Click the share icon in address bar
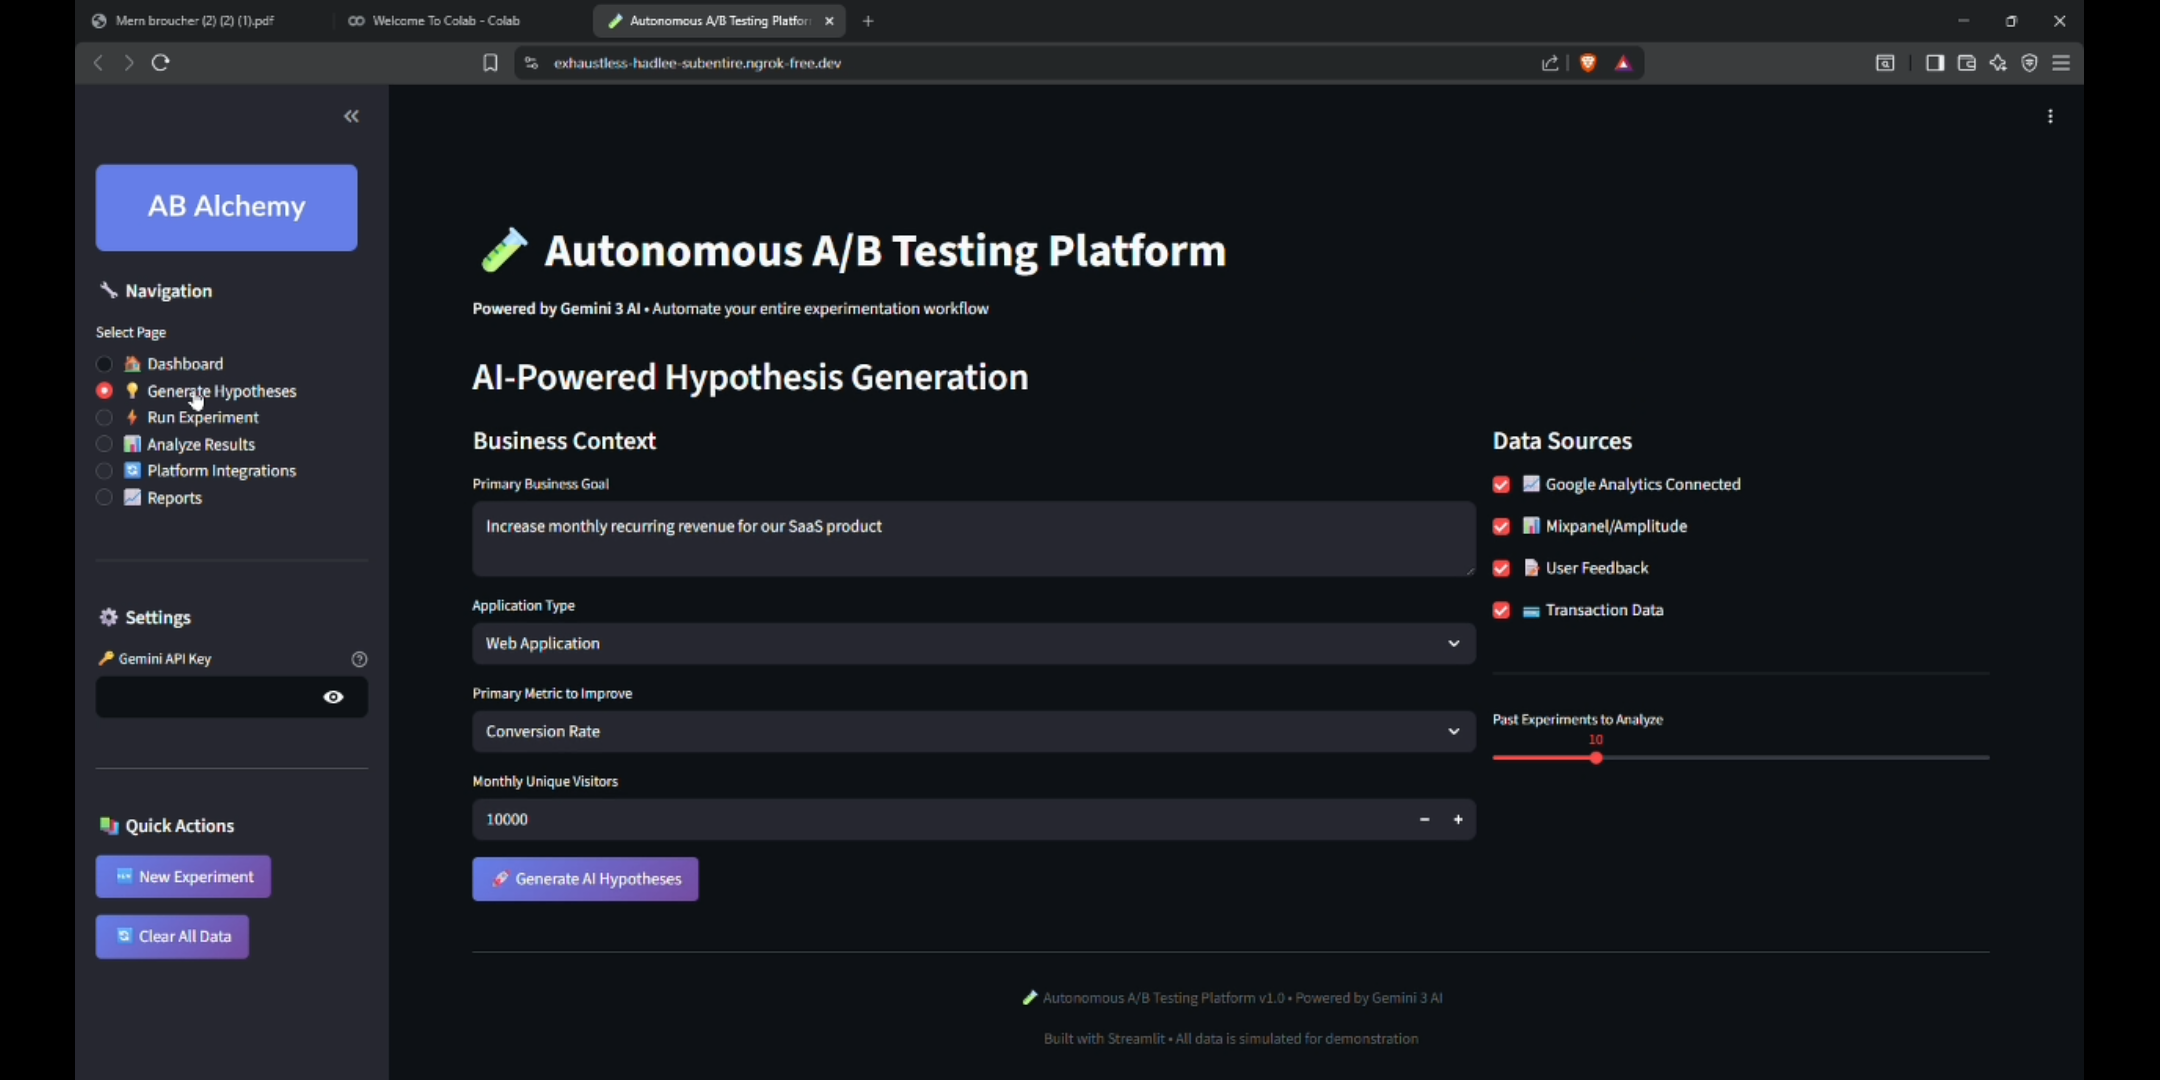This screenshot has width=2160, height=1080. tap(1549, 63)
